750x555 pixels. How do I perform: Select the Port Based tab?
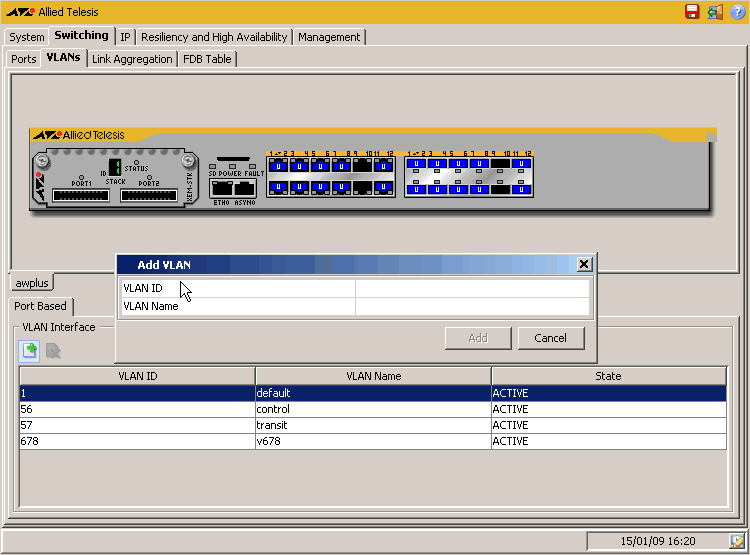[41, 306]
